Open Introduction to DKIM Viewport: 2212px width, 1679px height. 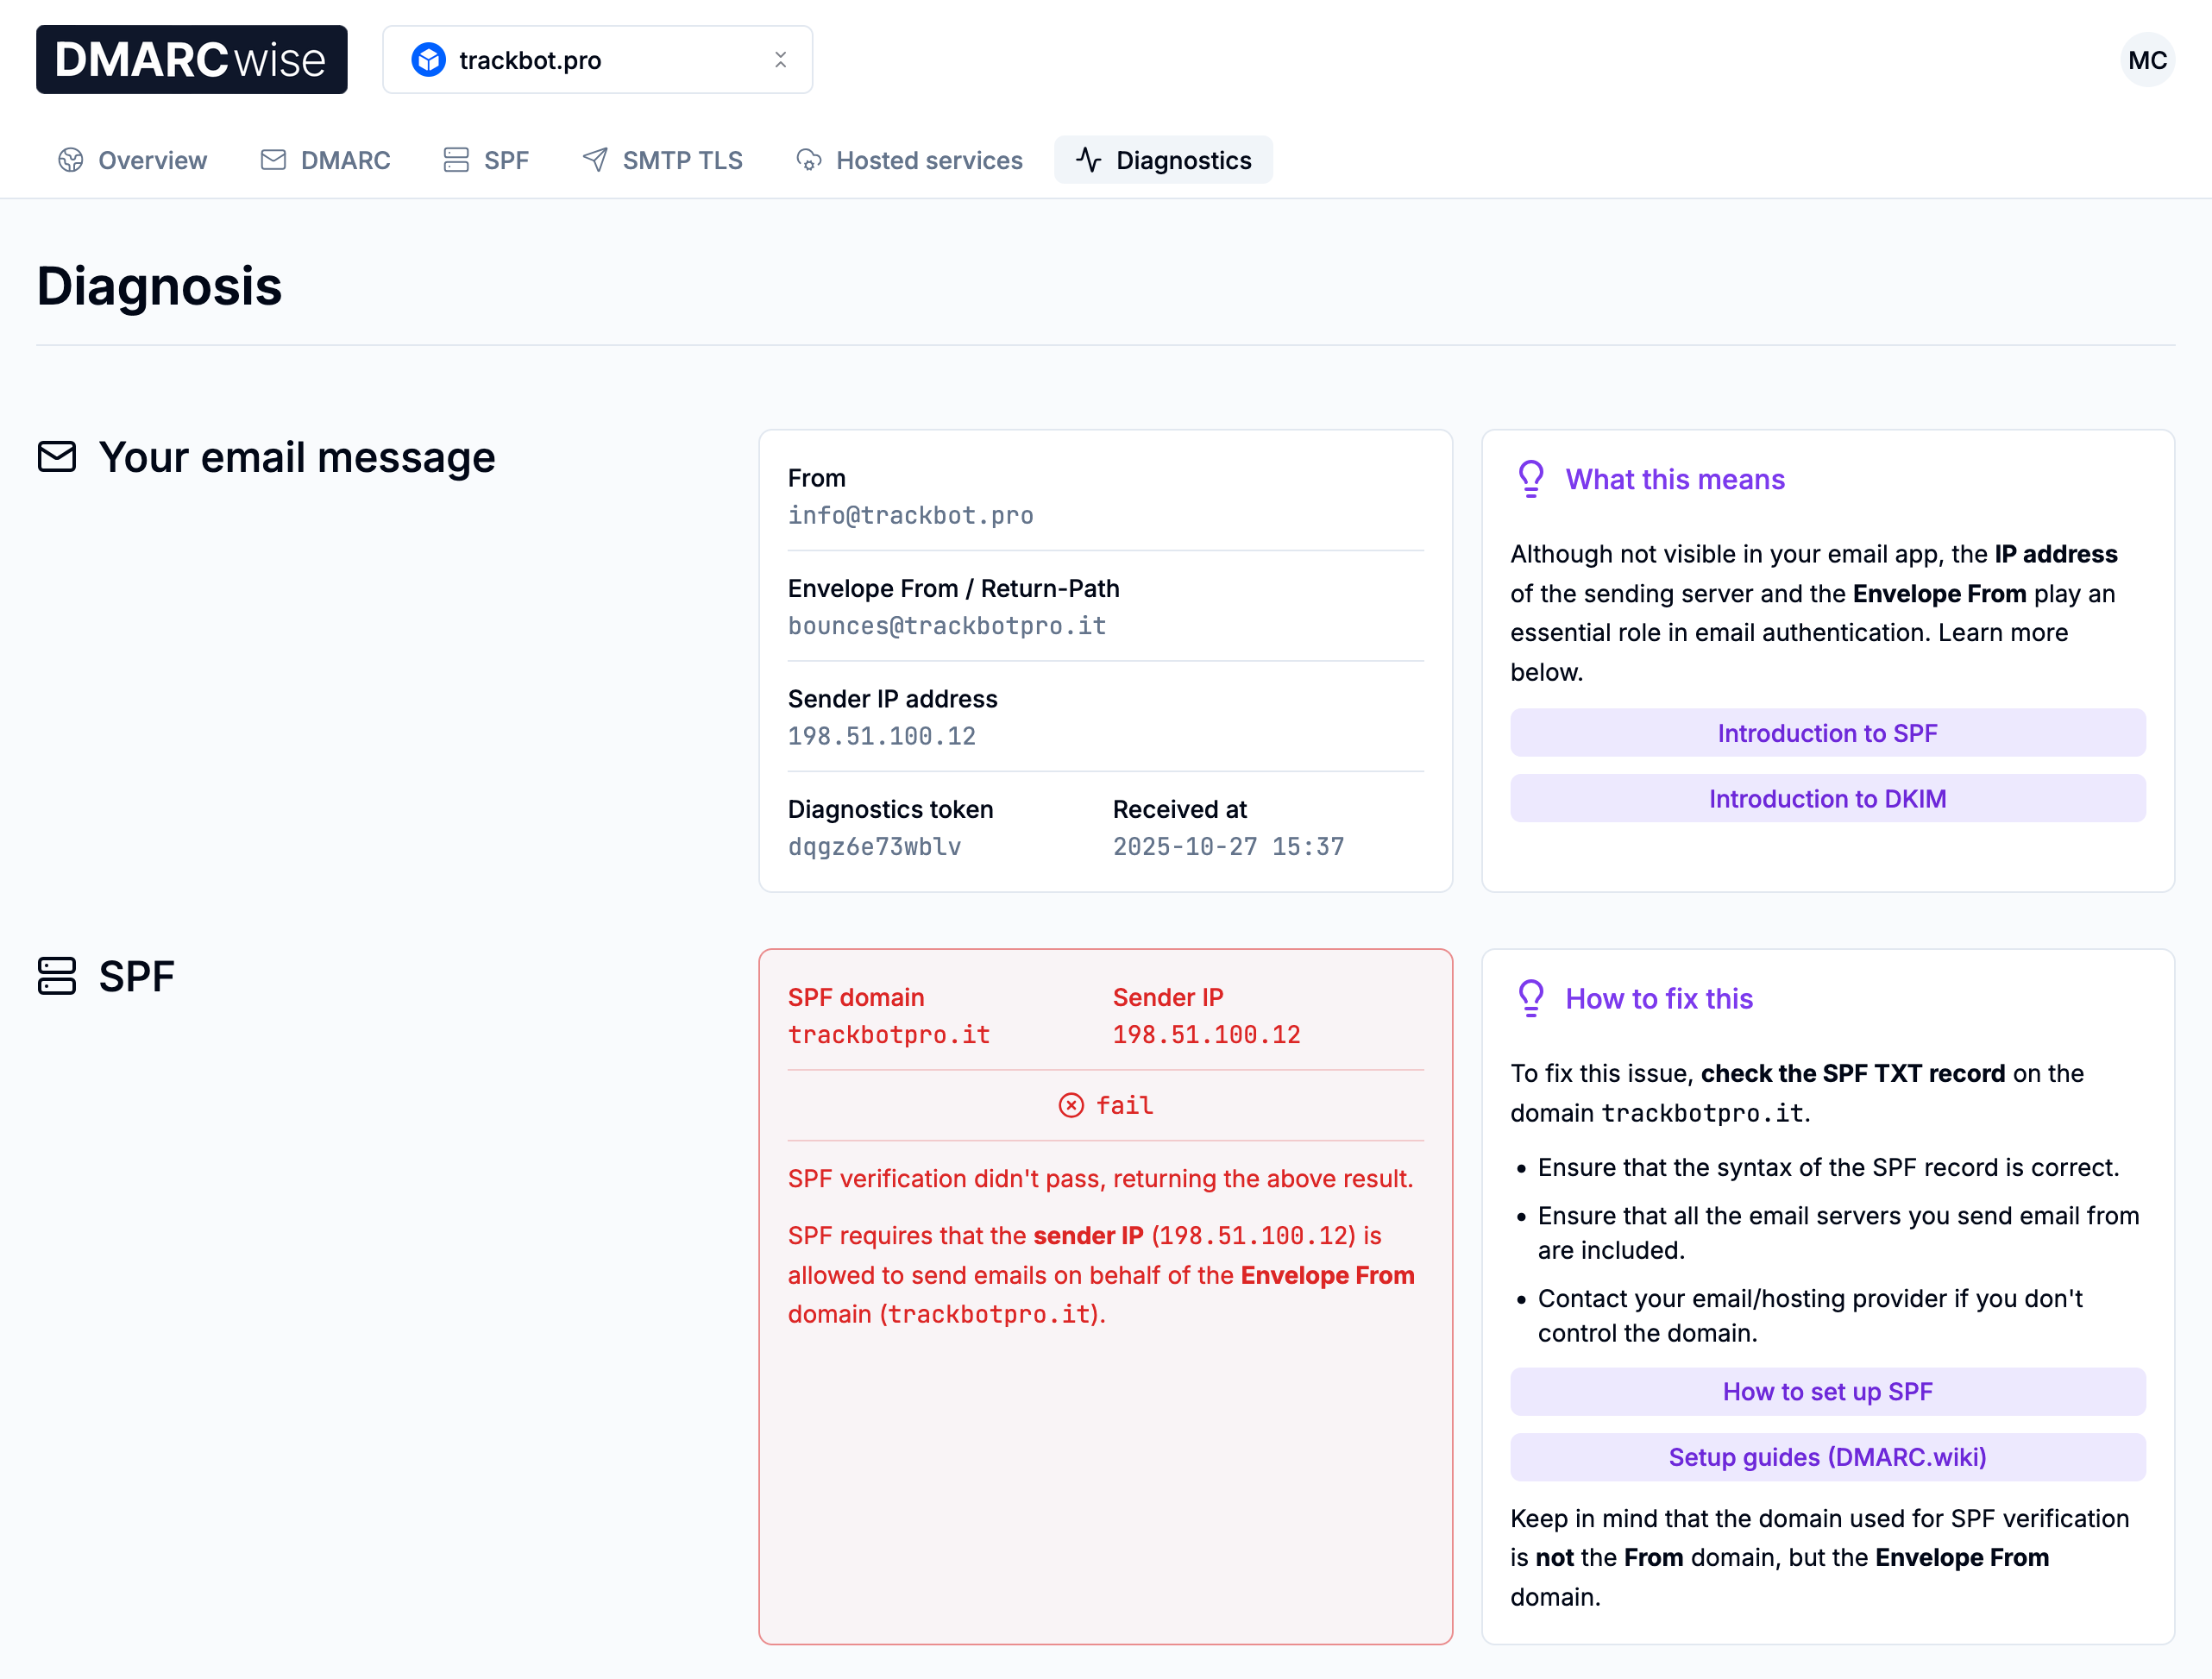click(x=1826, y=798)
